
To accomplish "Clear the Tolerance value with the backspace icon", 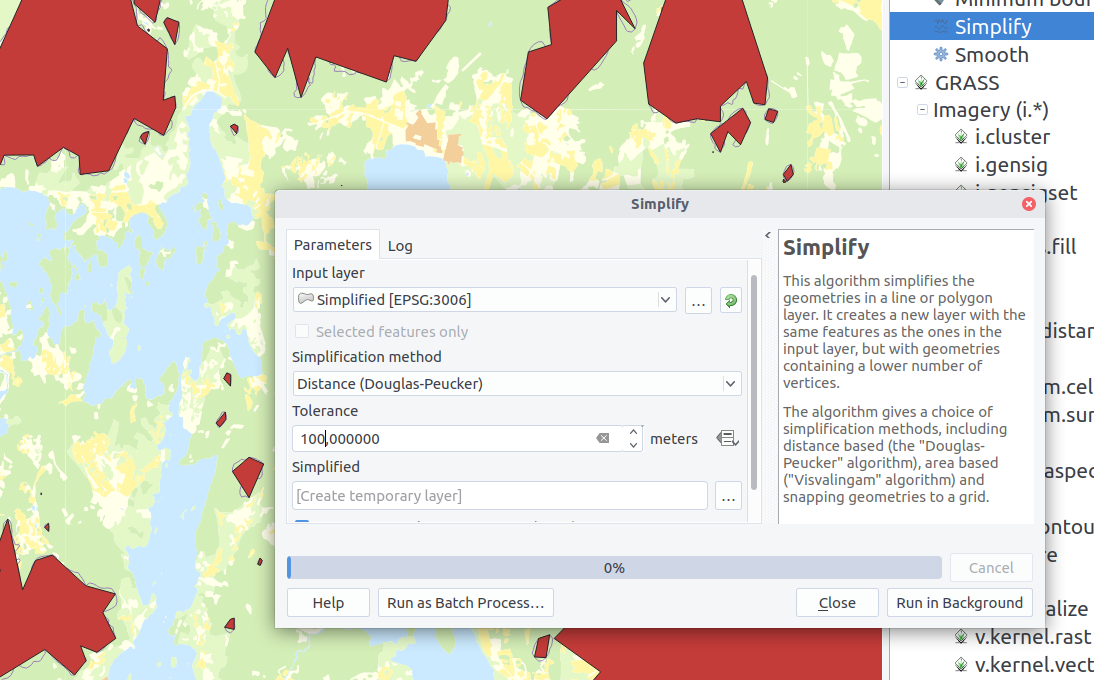I will click(x=602, y=439).
